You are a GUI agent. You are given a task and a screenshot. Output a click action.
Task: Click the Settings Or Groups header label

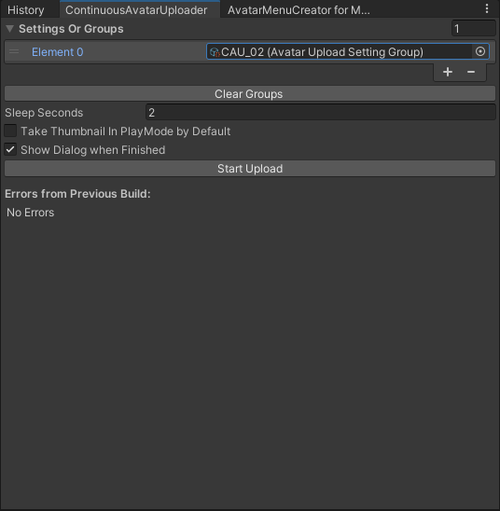pyautogui.click(x=71, y=29)
